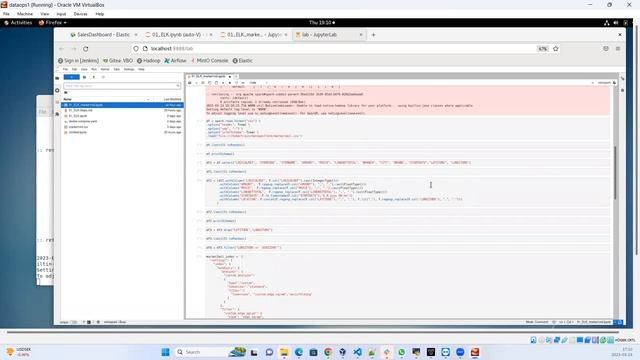Run the selected cell with play icon
Viewport: 640px width, 360px height.
coord(223,82)
